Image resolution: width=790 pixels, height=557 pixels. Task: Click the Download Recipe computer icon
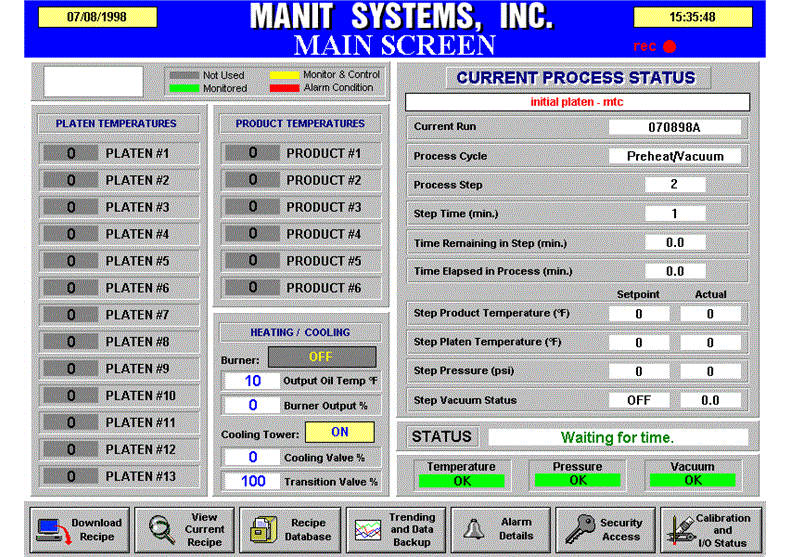point(48,529)
